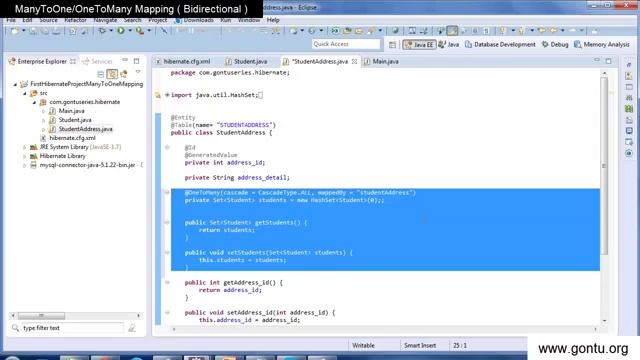Screen dimensions: 640x360
Task: Click the Debug bug toolbar icon
Action: (x=102, y=31)
